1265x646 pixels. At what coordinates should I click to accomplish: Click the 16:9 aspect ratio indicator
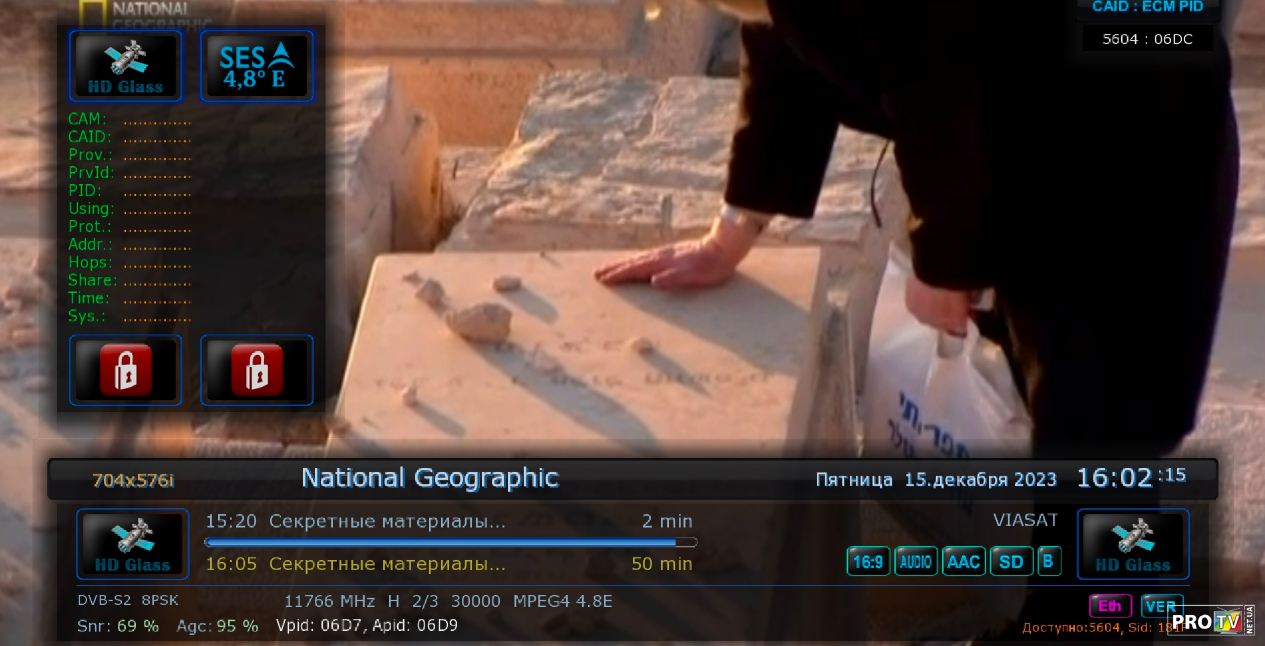click(868, 561)
